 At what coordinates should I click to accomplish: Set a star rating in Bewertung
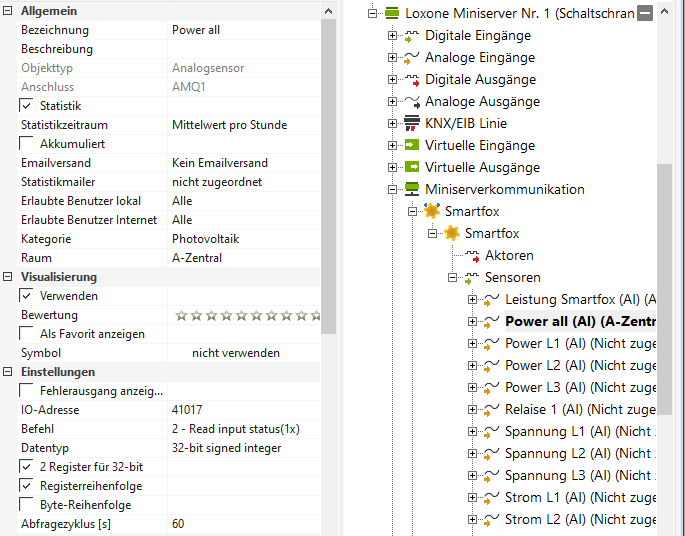click(x=245, y=315)
